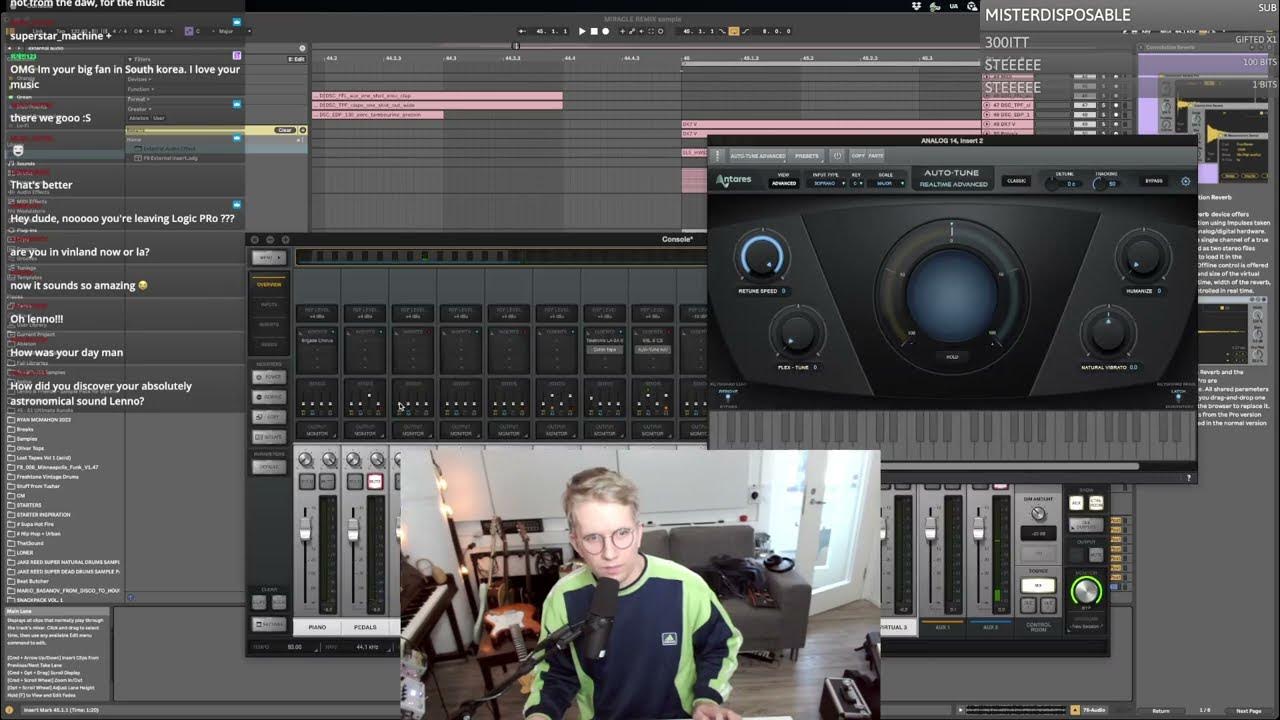Click the Copy button in Auto-Tune toolbar
Viewport: 1280px width, 720px height.
tap(858, 156)
